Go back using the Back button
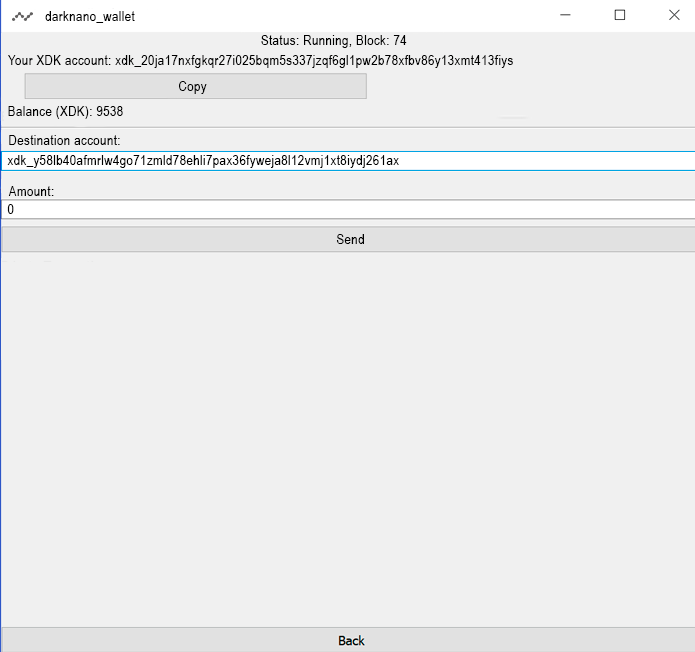The height and width of the screenshot is (652, 695). (x=348, y=640)
